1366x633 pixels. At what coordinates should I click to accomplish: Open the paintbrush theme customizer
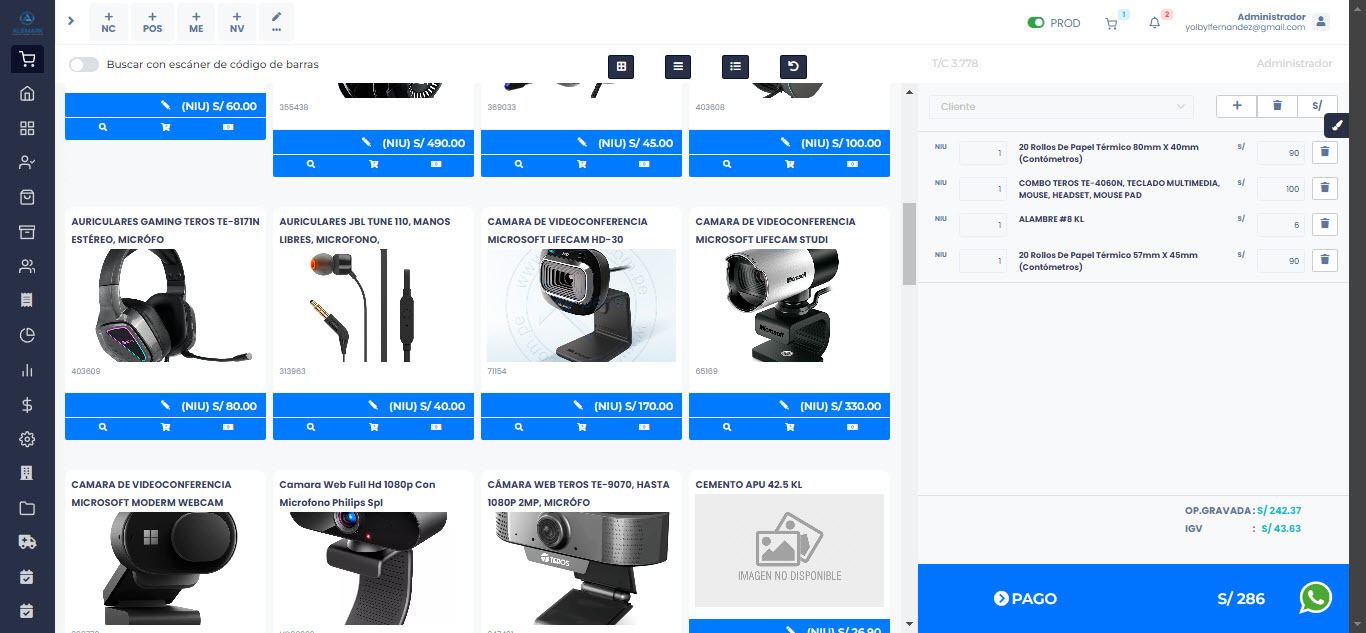point(1339,126)
